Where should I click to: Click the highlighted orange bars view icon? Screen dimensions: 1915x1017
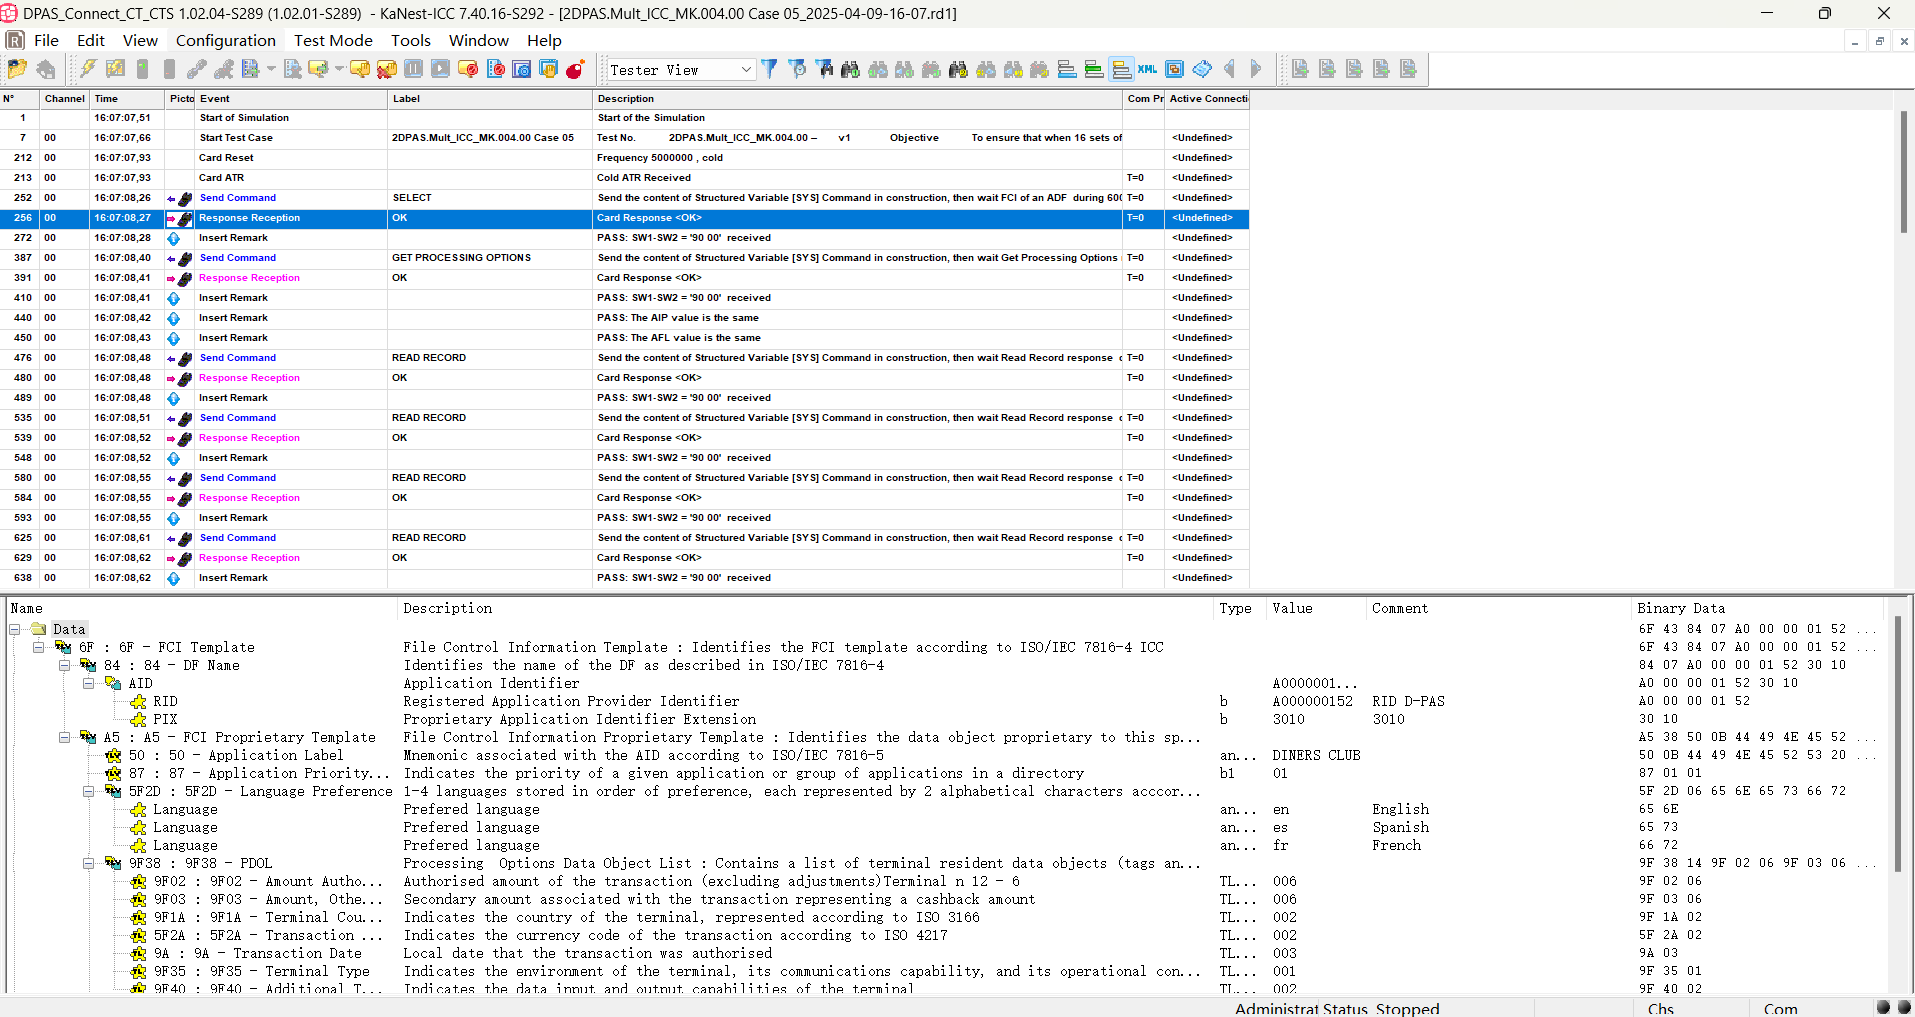click(1121, 69)
